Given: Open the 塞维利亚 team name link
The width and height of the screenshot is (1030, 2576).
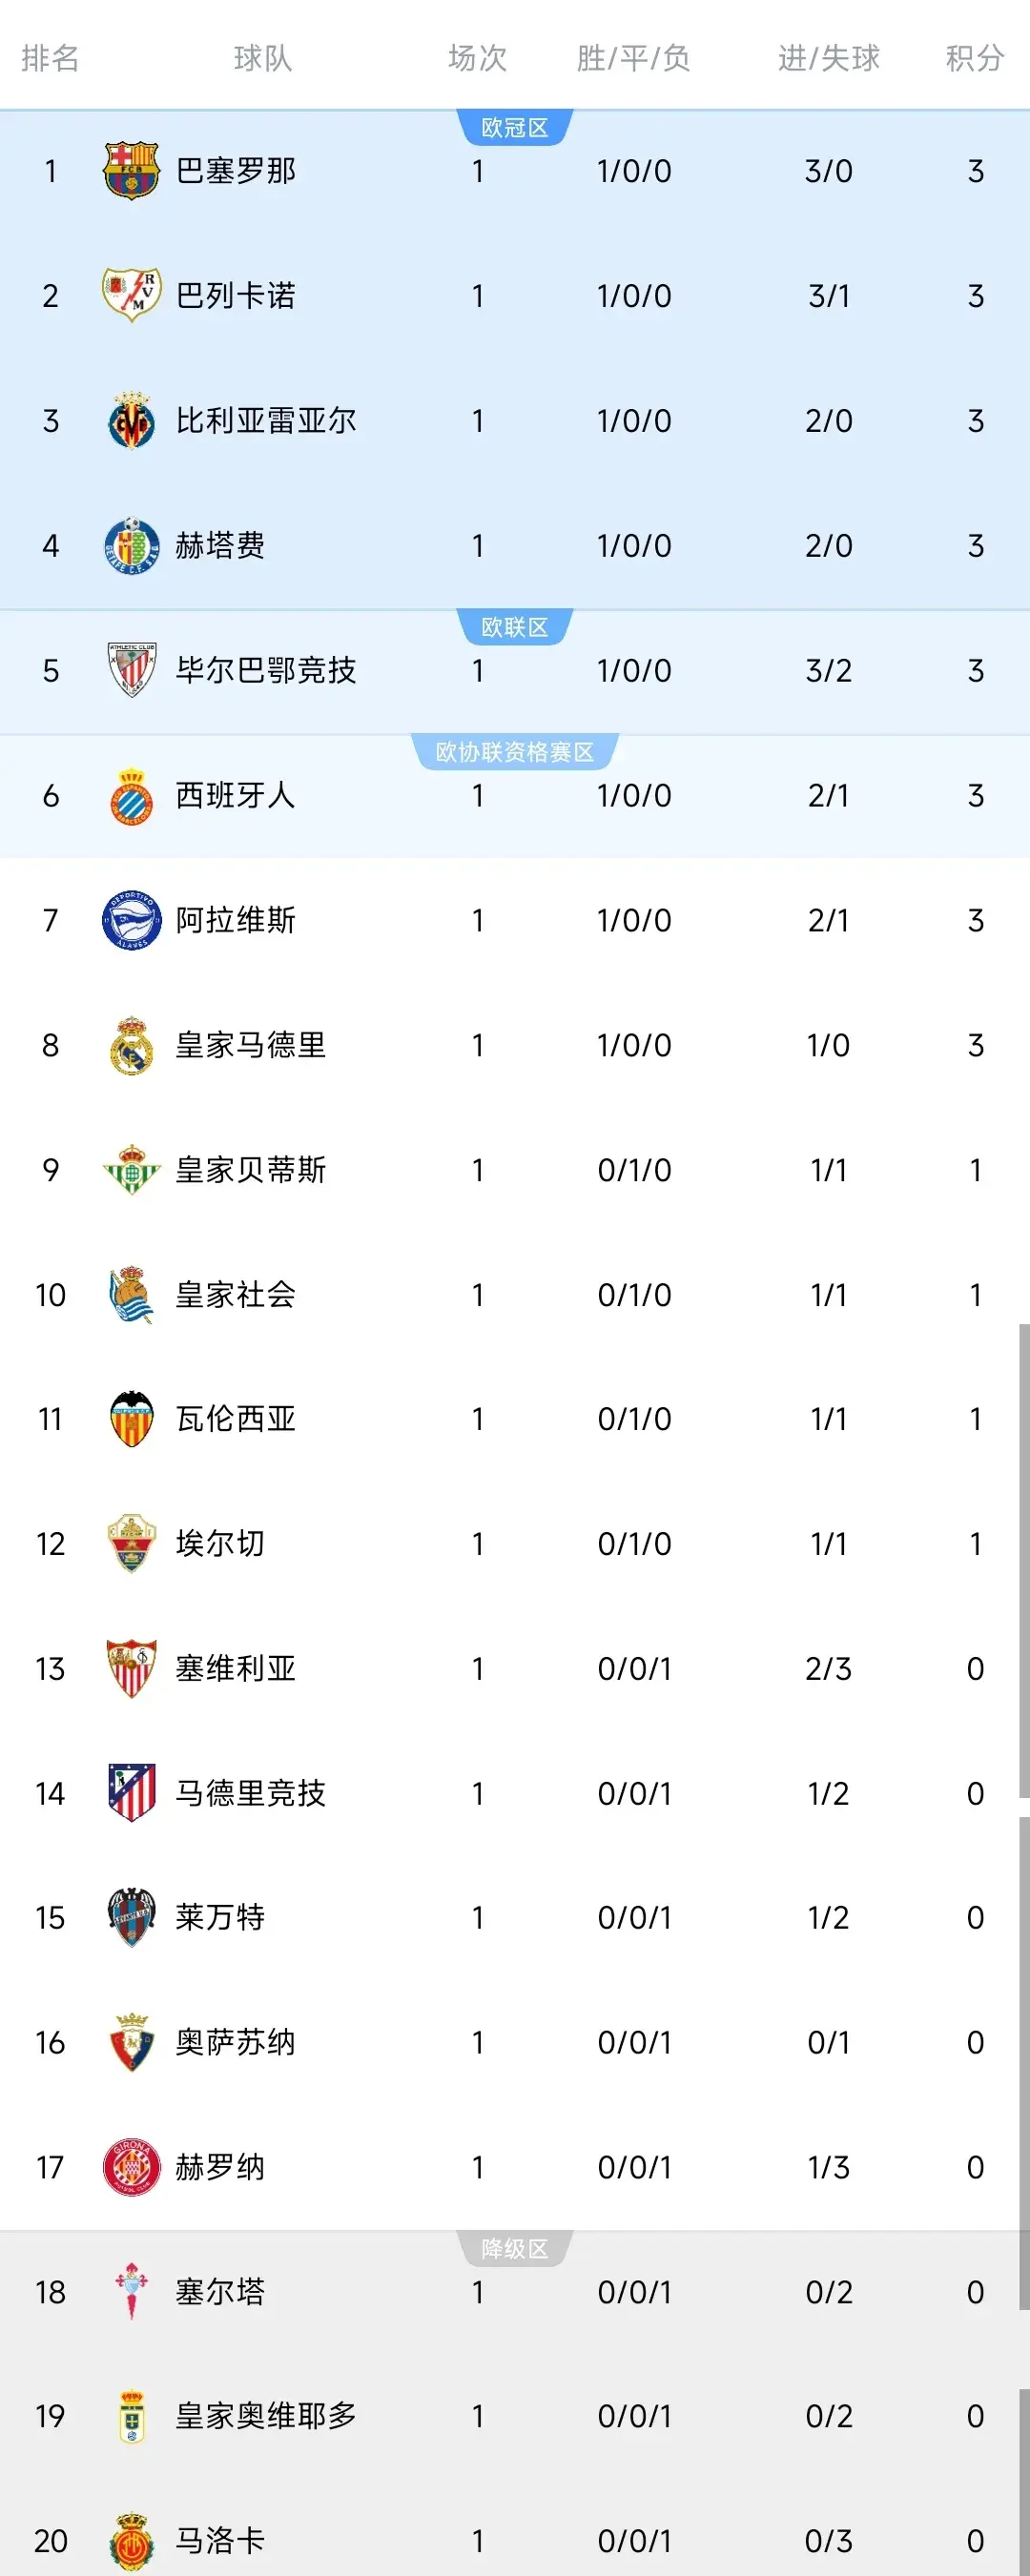Looking at the screenshot, I should (235, 1668).
